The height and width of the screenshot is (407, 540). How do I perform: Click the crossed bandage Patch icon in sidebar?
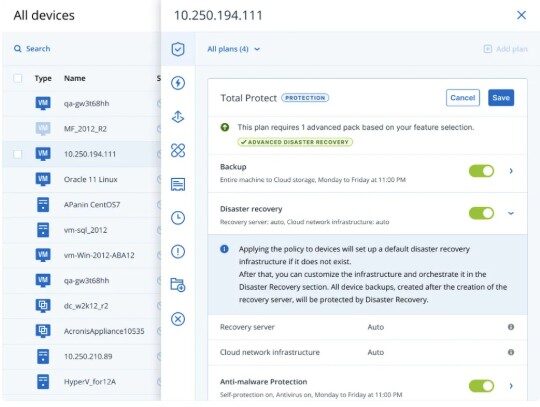click(x=178, y=150)
